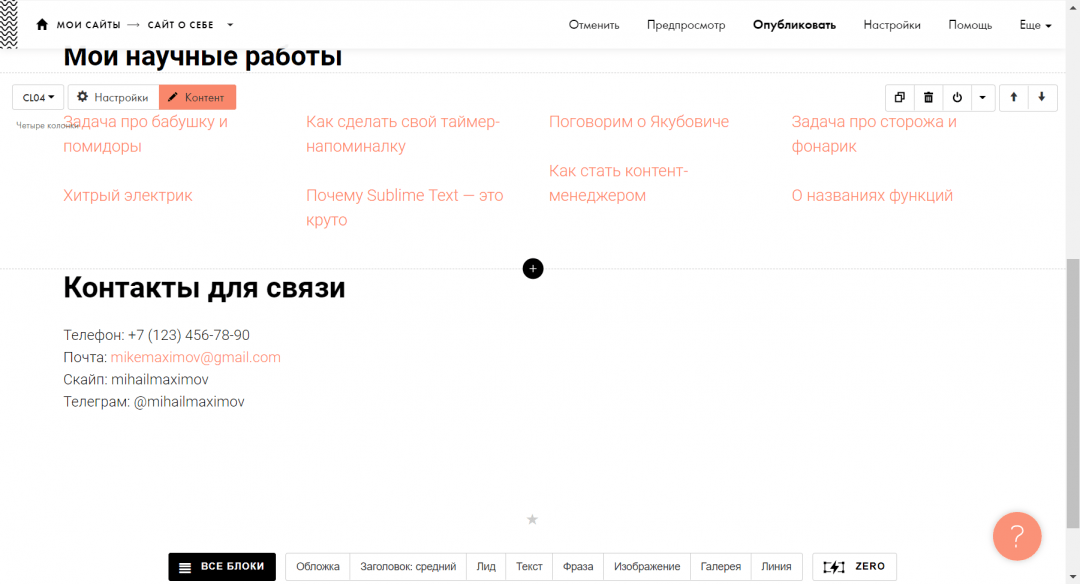Insert a Zero block

point(854,567)
